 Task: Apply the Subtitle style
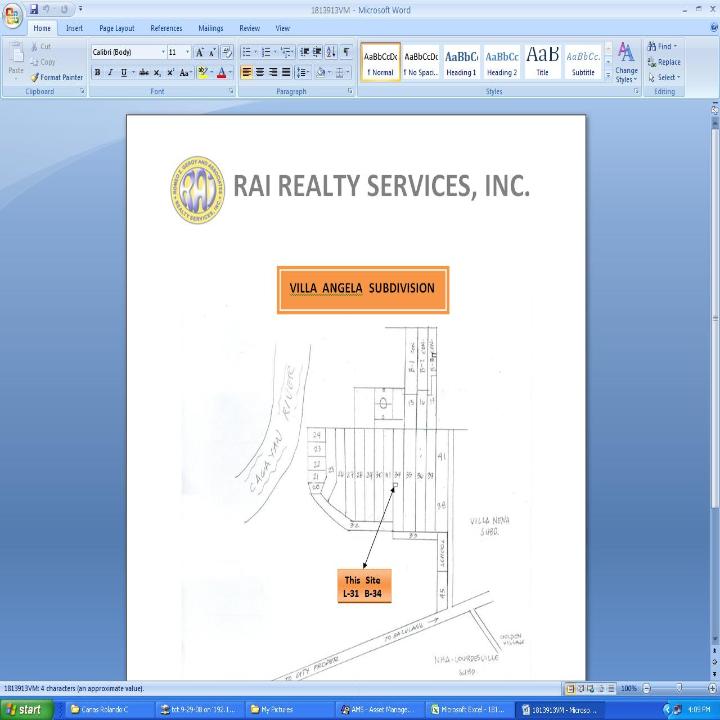(x=583, y=62)
